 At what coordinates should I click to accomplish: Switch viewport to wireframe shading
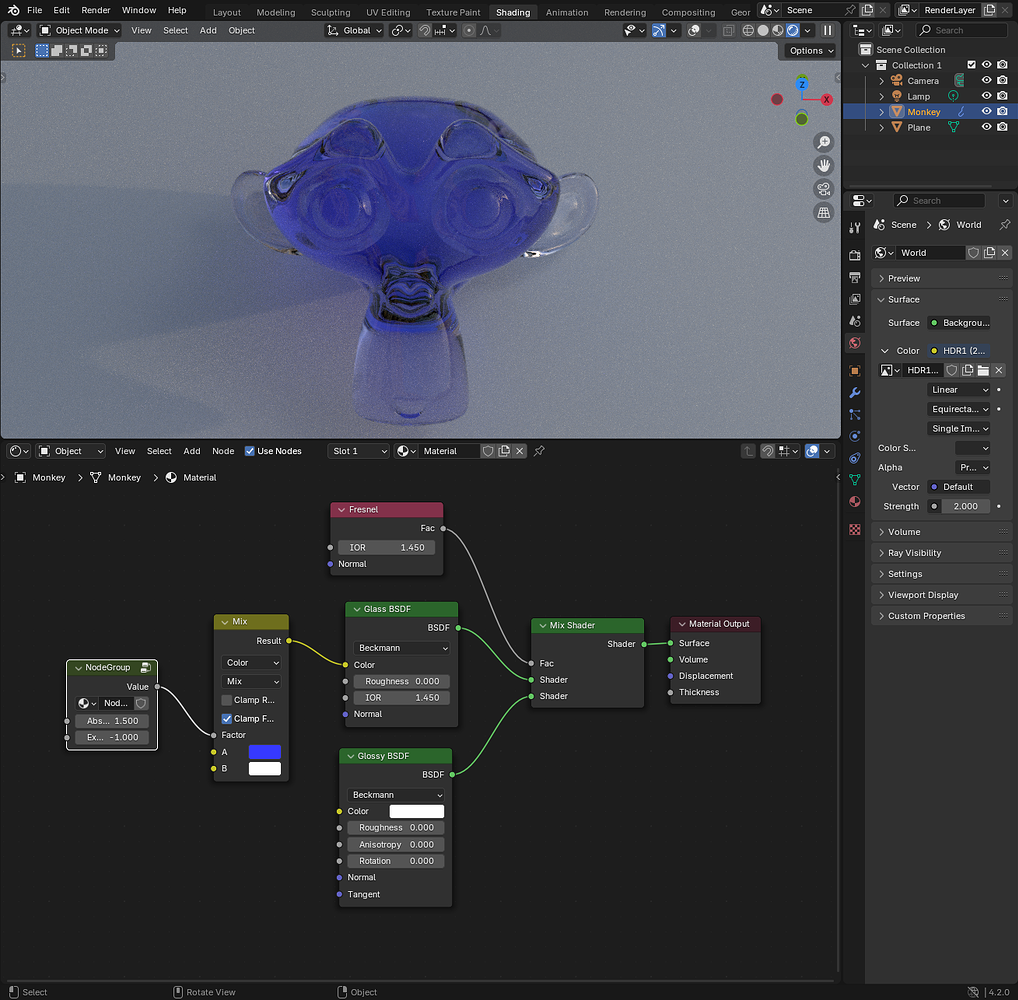click(748, 31)
